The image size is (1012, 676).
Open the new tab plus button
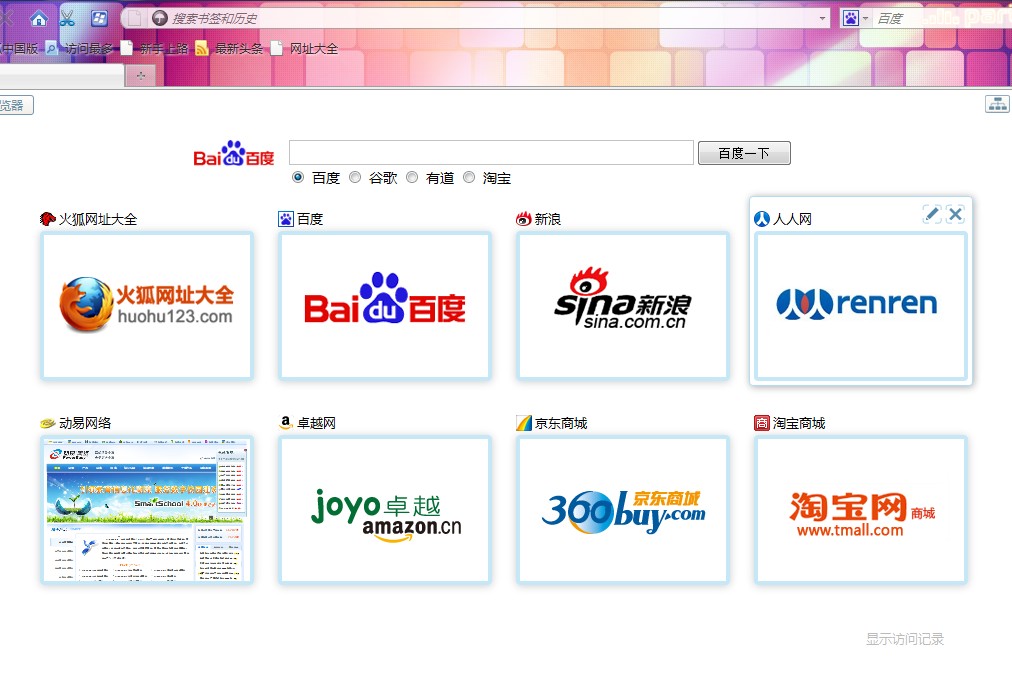(x=141, y=76)
